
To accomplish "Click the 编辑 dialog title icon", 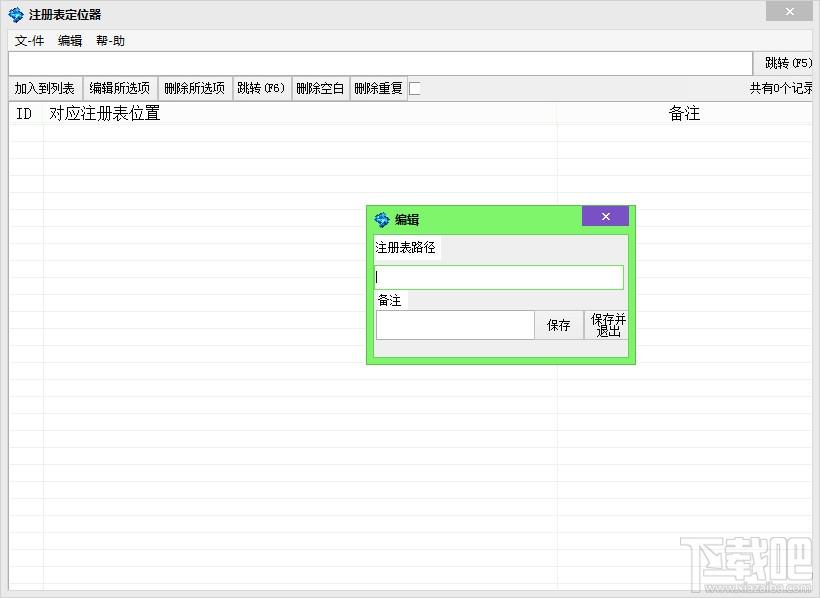I will 382,220.
